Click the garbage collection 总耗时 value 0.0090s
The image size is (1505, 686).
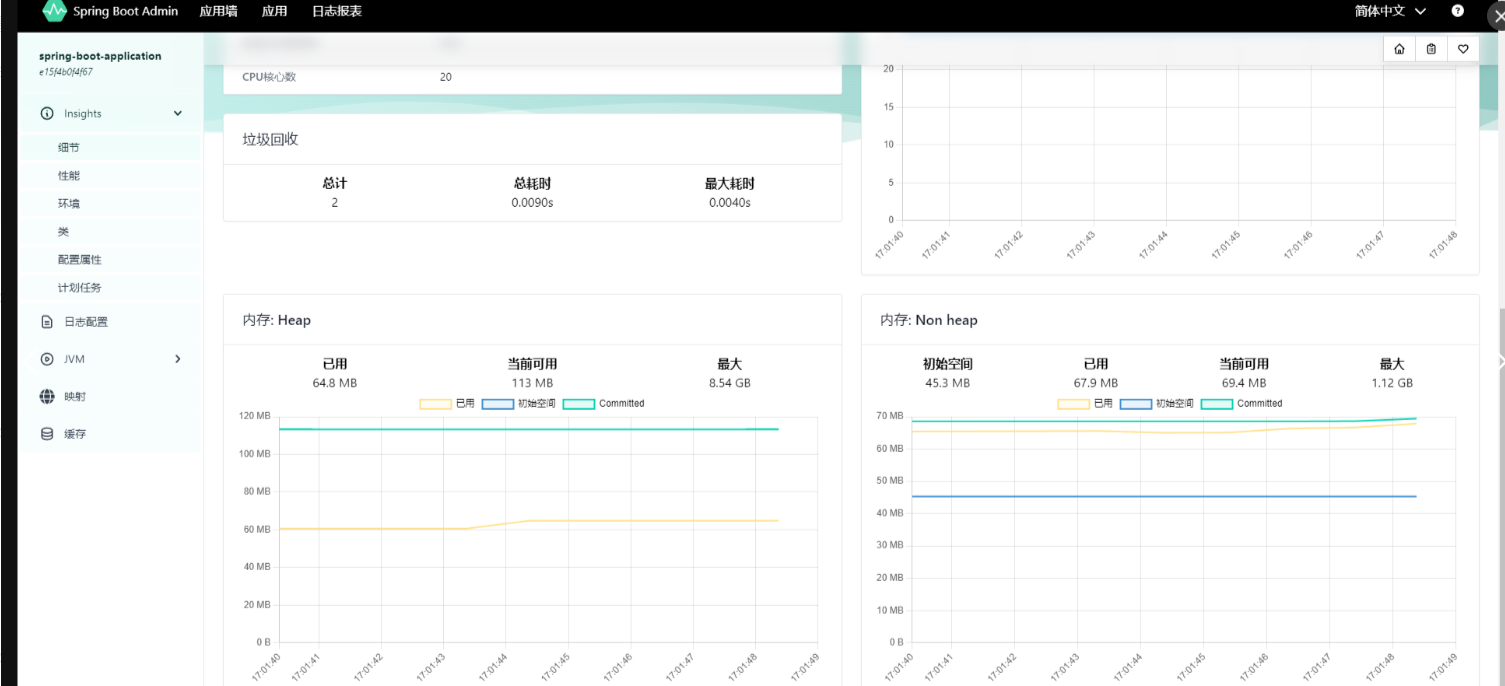[x=532, y=202]
